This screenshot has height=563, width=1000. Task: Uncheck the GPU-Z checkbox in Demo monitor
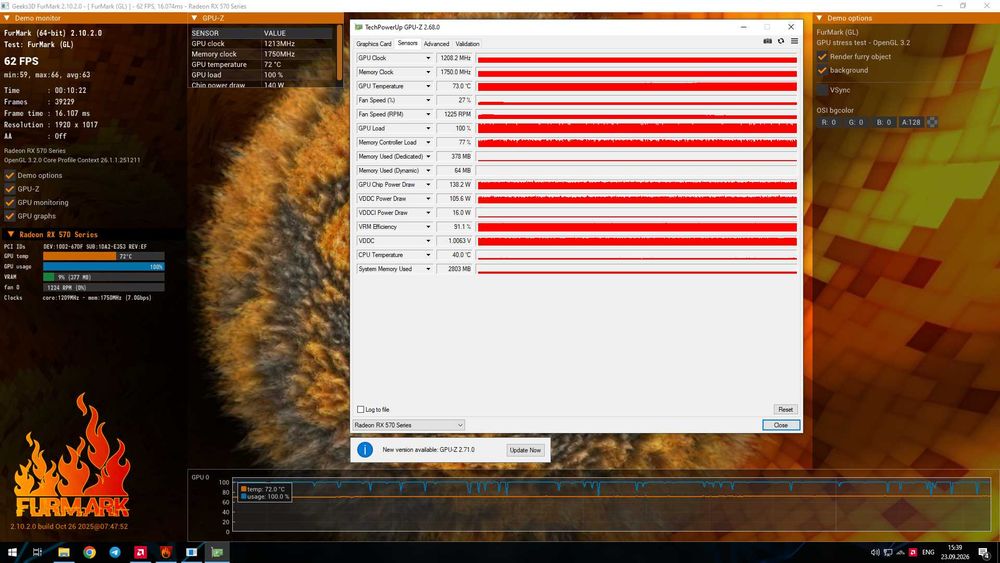[10, 189]
